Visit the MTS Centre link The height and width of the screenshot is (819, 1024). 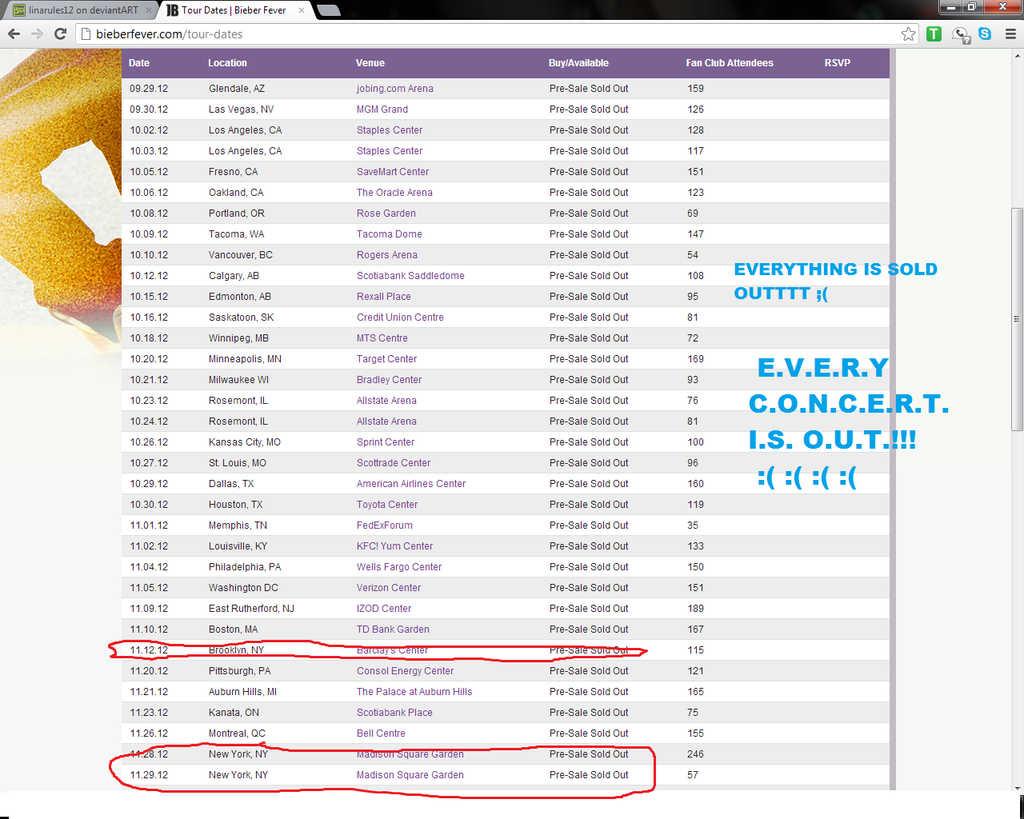pos(382,338)
